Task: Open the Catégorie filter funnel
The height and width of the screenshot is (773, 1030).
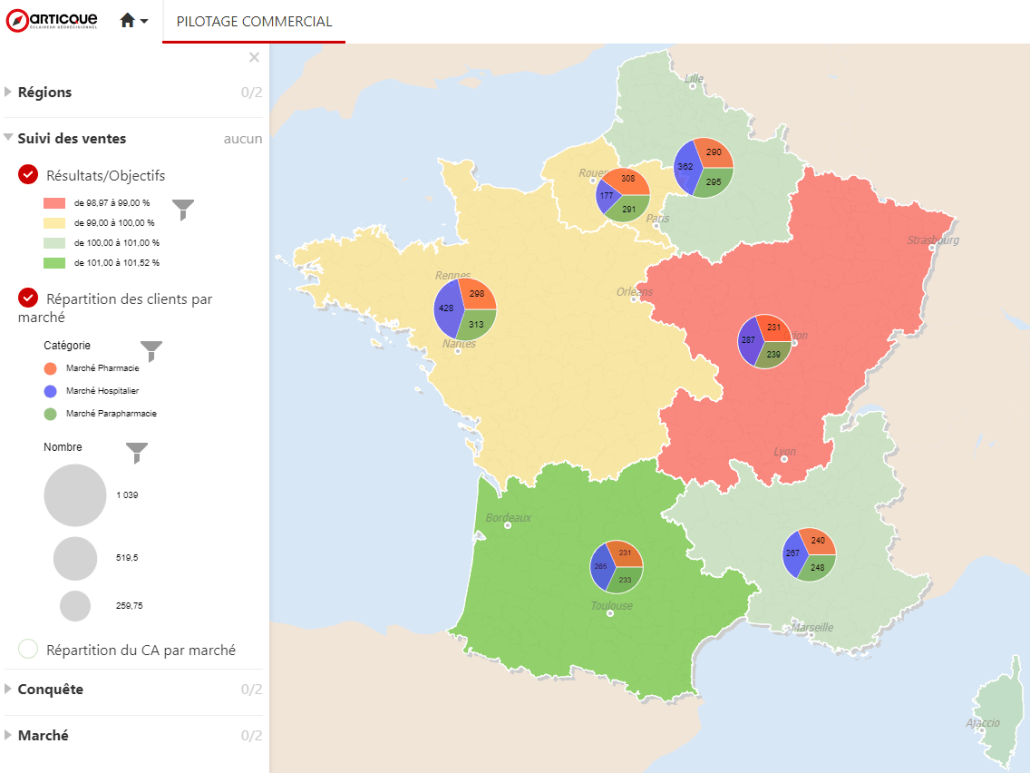Action: point(151,350)
